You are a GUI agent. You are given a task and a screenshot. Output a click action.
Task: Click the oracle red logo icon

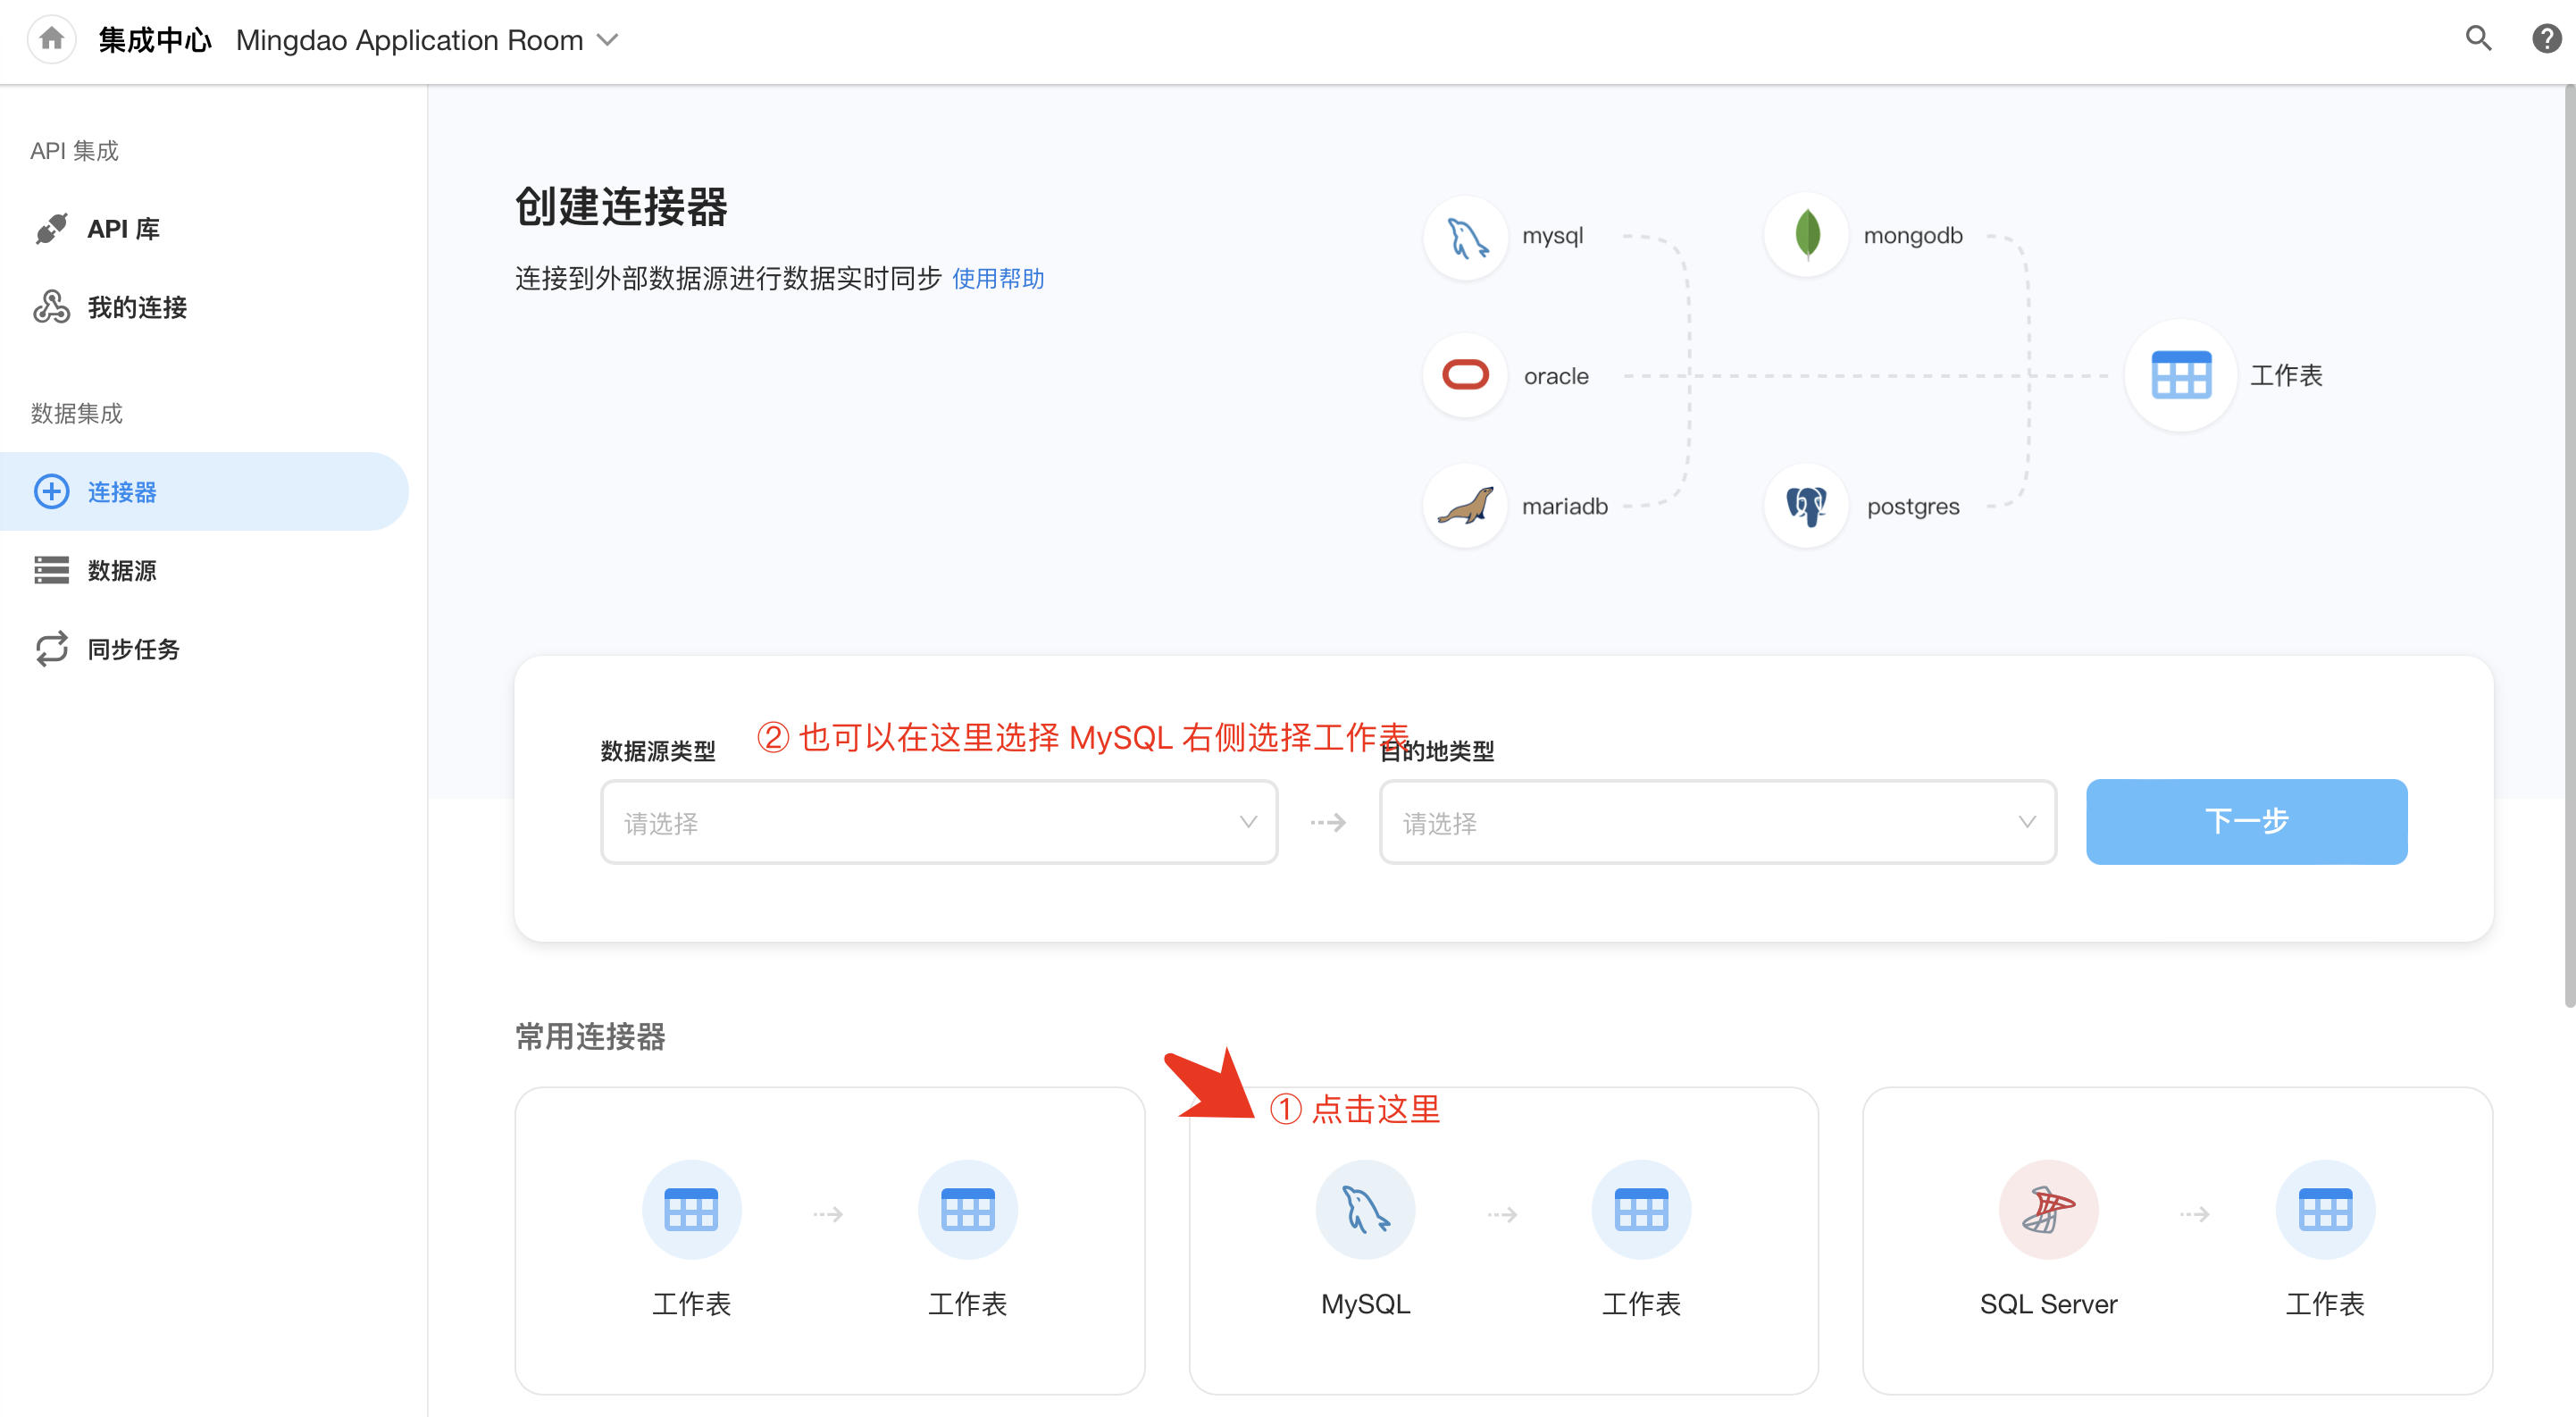tap(1465, 376)
